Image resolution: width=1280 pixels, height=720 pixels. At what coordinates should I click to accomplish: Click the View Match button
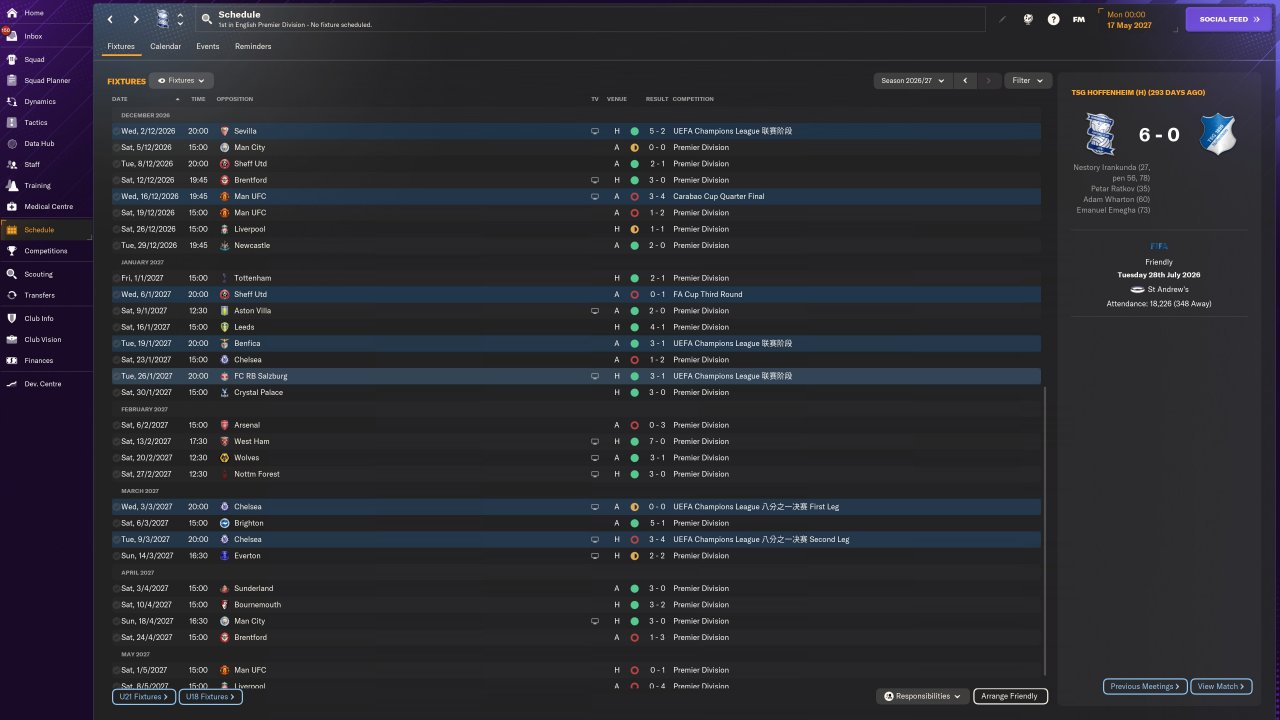click(x=1221, y=686)
